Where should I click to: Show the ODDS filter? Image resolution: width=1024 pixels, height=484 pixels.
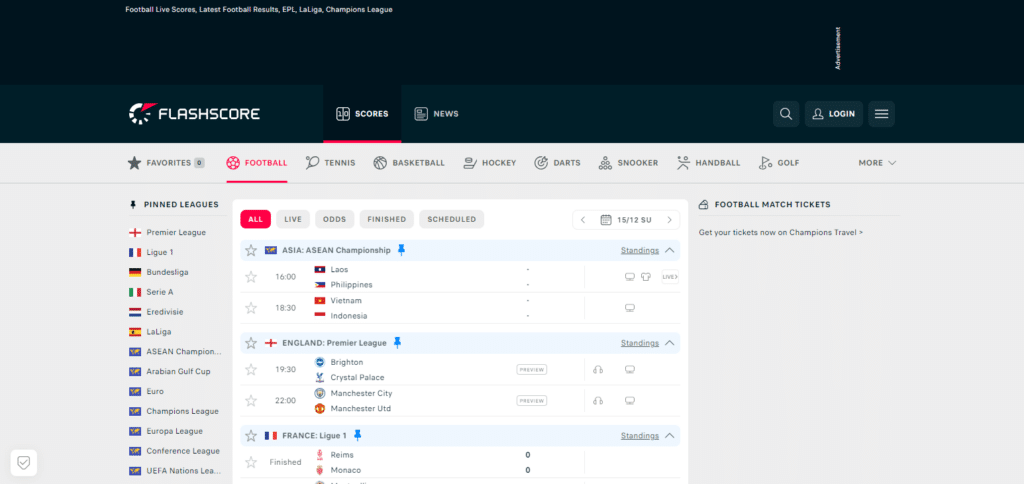pyautogui.click(x=334, y=219)
